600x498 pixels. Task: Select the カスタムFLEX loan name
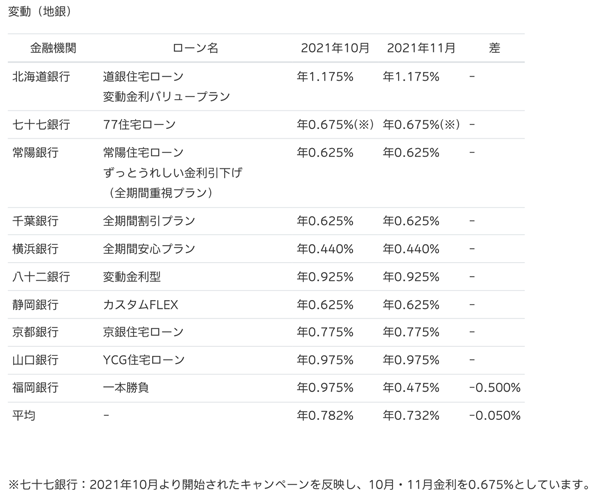tap(140, 305)
